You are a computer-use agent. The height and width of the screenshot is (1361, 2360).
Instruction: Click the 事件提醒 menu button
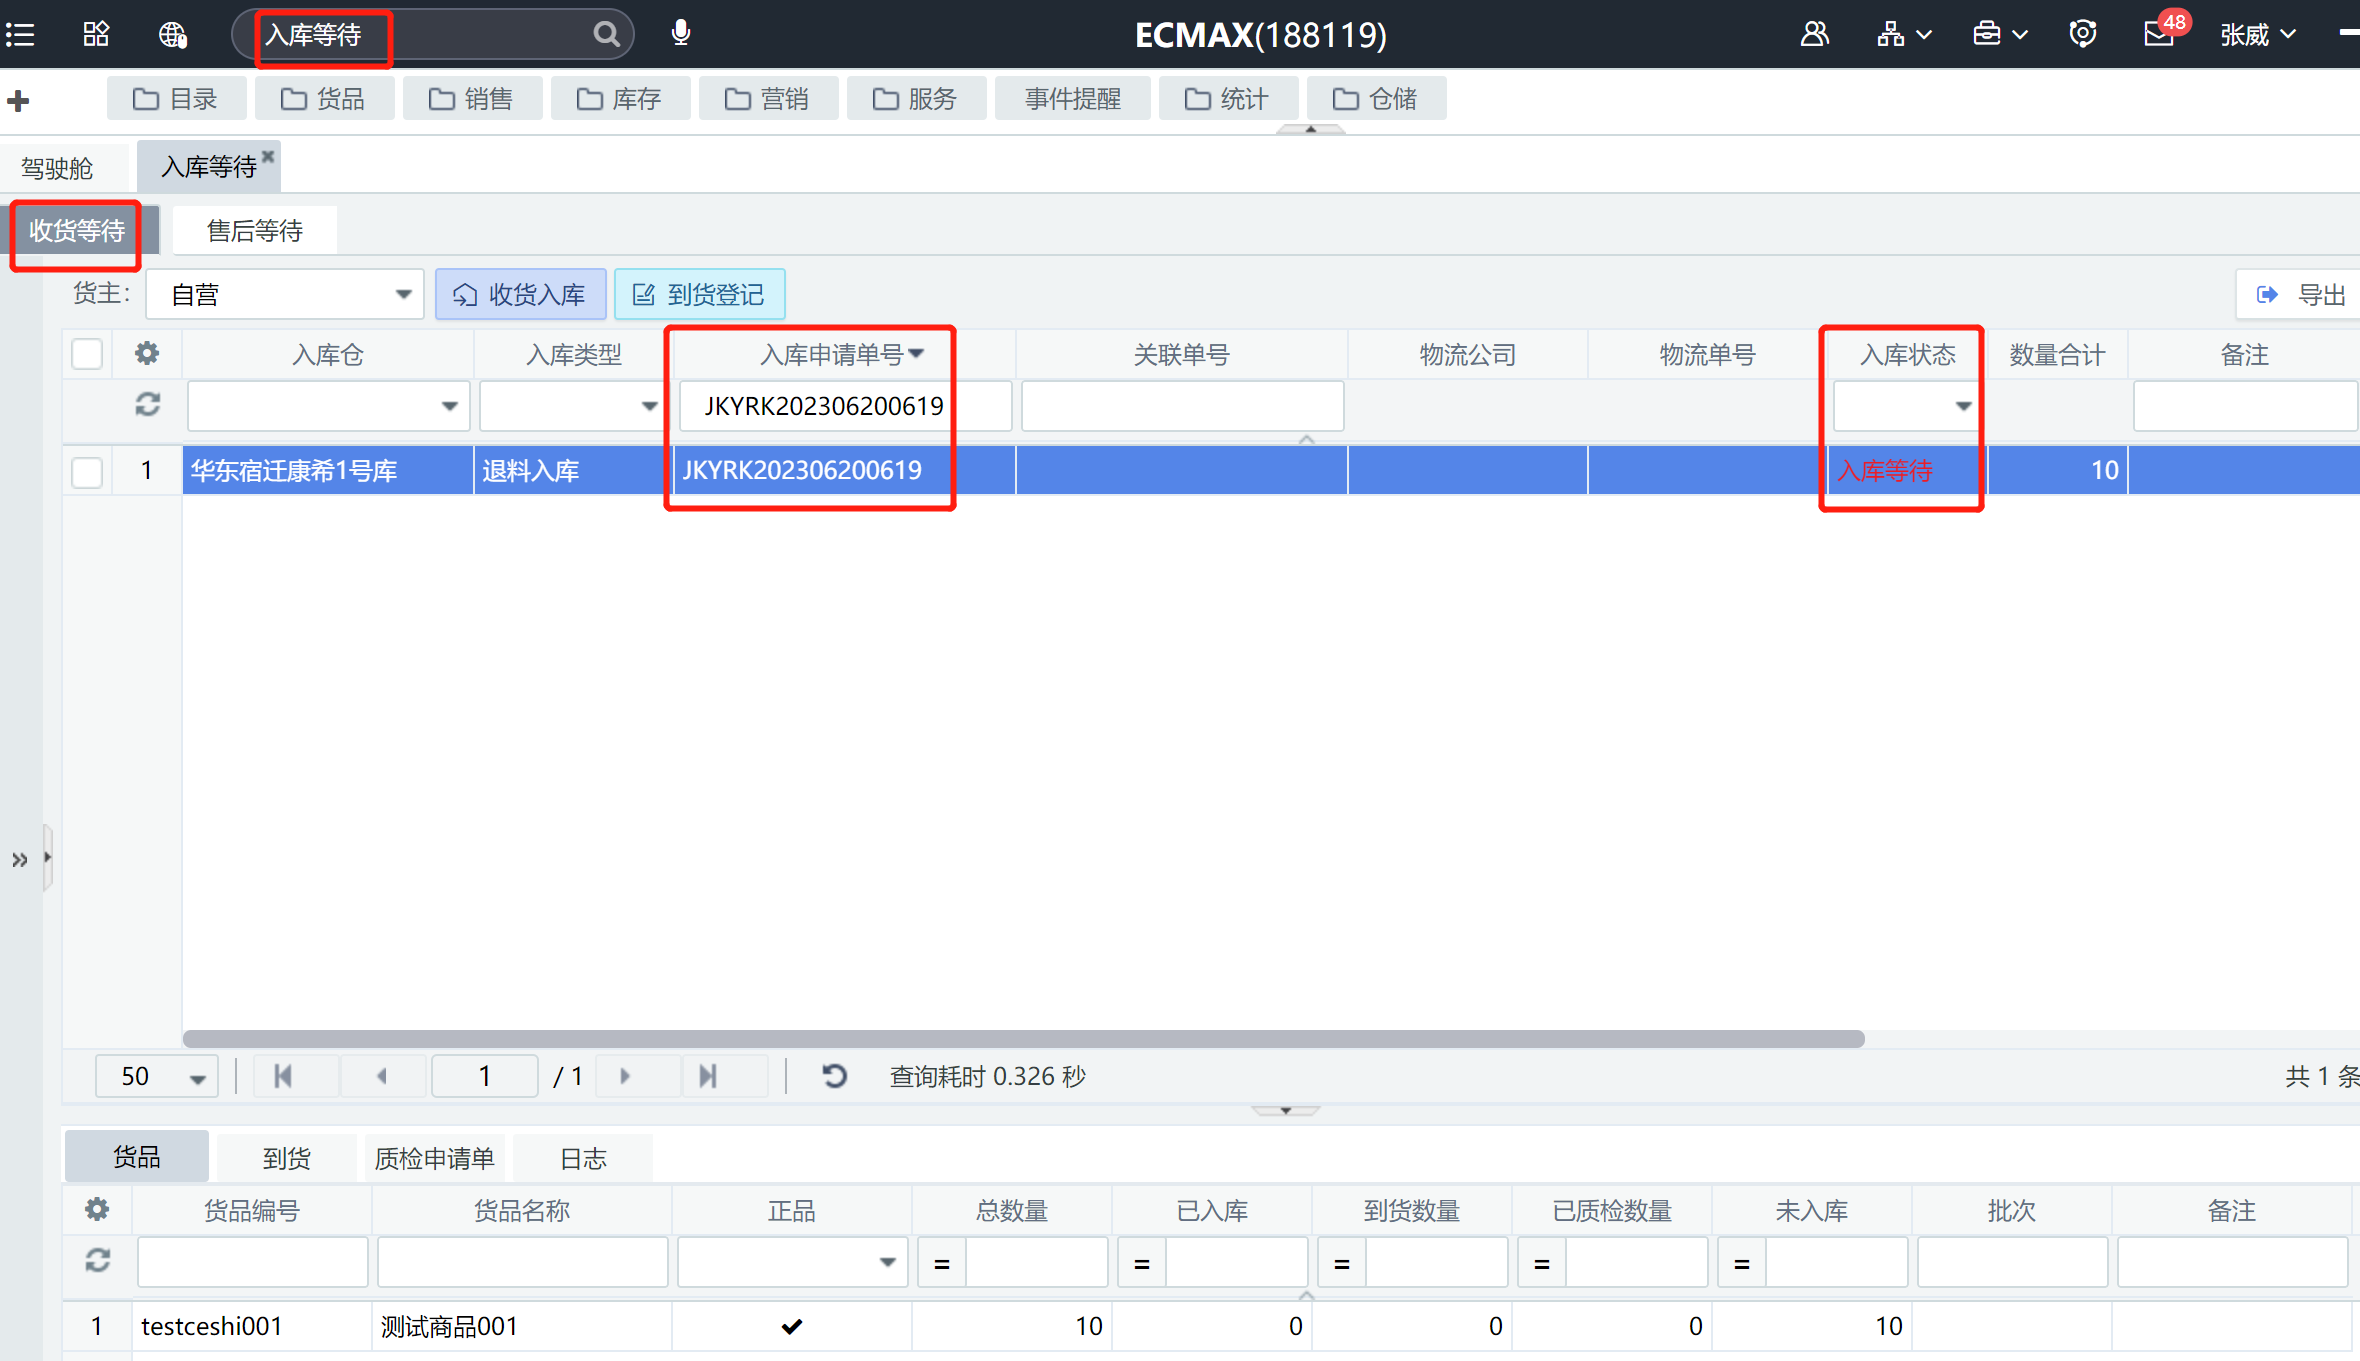tap(1073, 99)
